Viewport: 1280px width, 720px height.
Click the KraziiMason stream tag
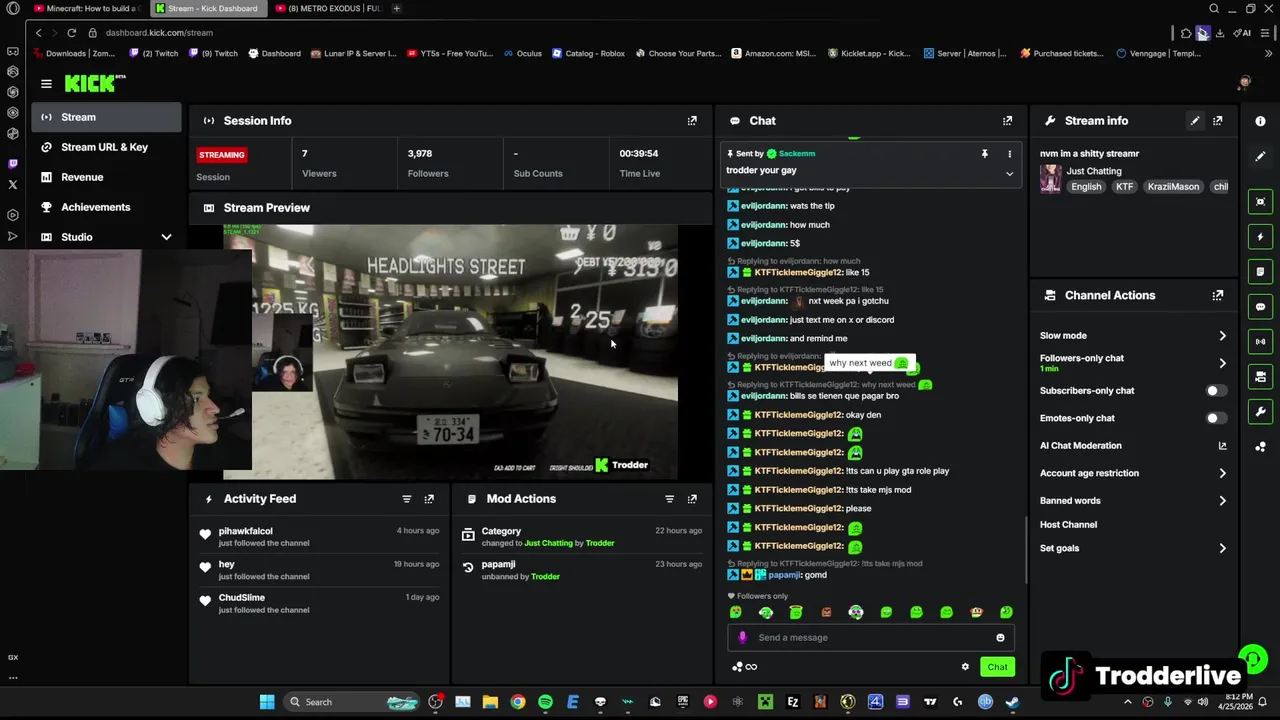click(x=1173, y=187)
